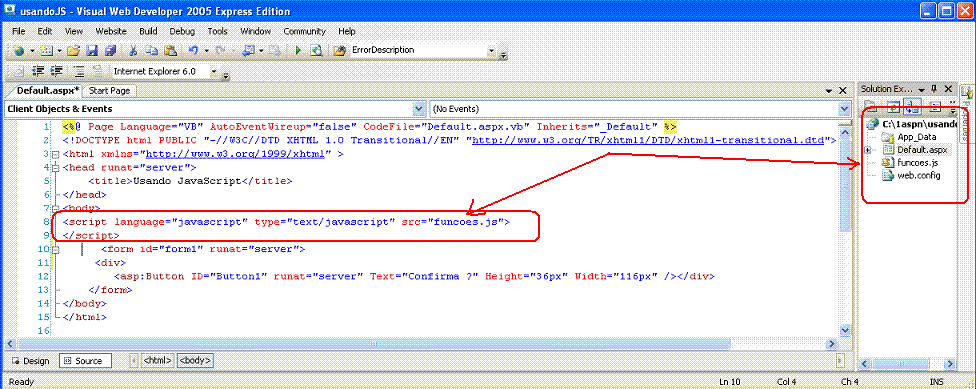This screenshot has width=976, height=389.
Task: Open the Client Objects & Events dropdown
Action: click(419, 109)
